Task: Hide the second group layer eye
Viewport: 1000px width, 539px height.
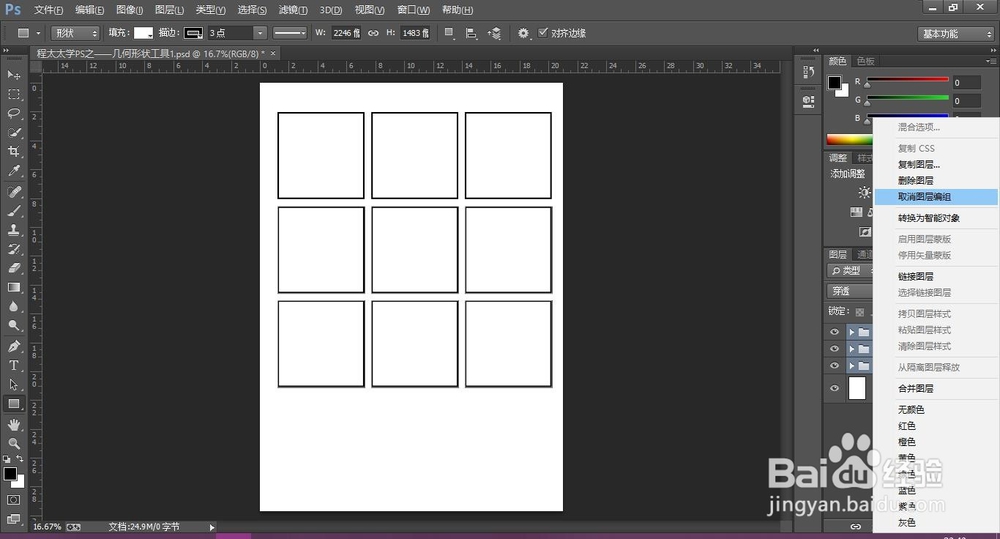Action: (834, 349)
